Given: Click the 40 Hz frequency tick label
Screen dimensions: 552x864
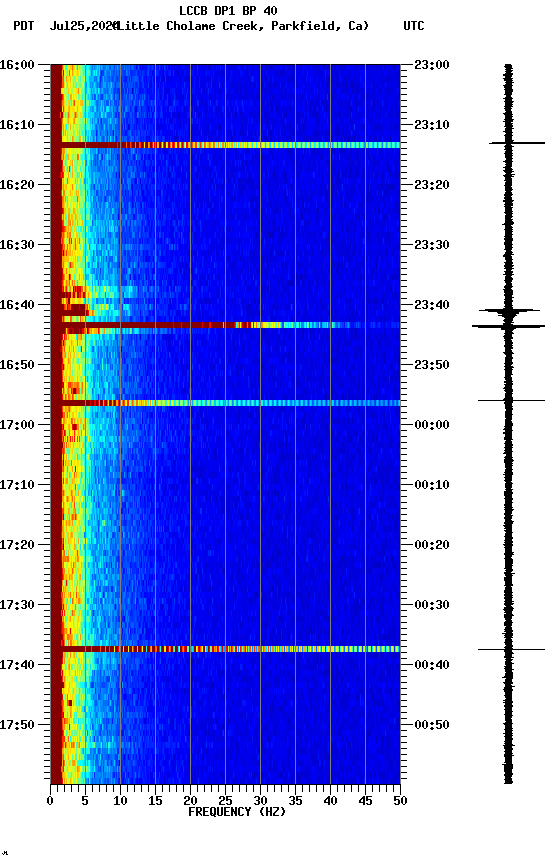Looking at the screenshot, I should [330, 801].
